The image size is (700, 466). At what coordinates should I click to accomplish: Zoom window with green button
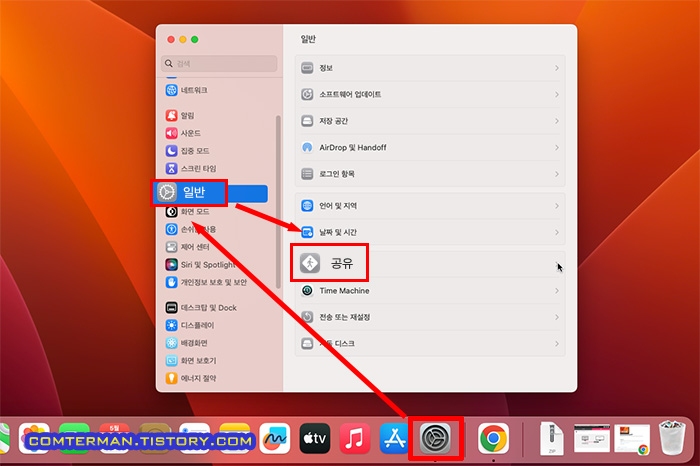click(x=195, y=39)
